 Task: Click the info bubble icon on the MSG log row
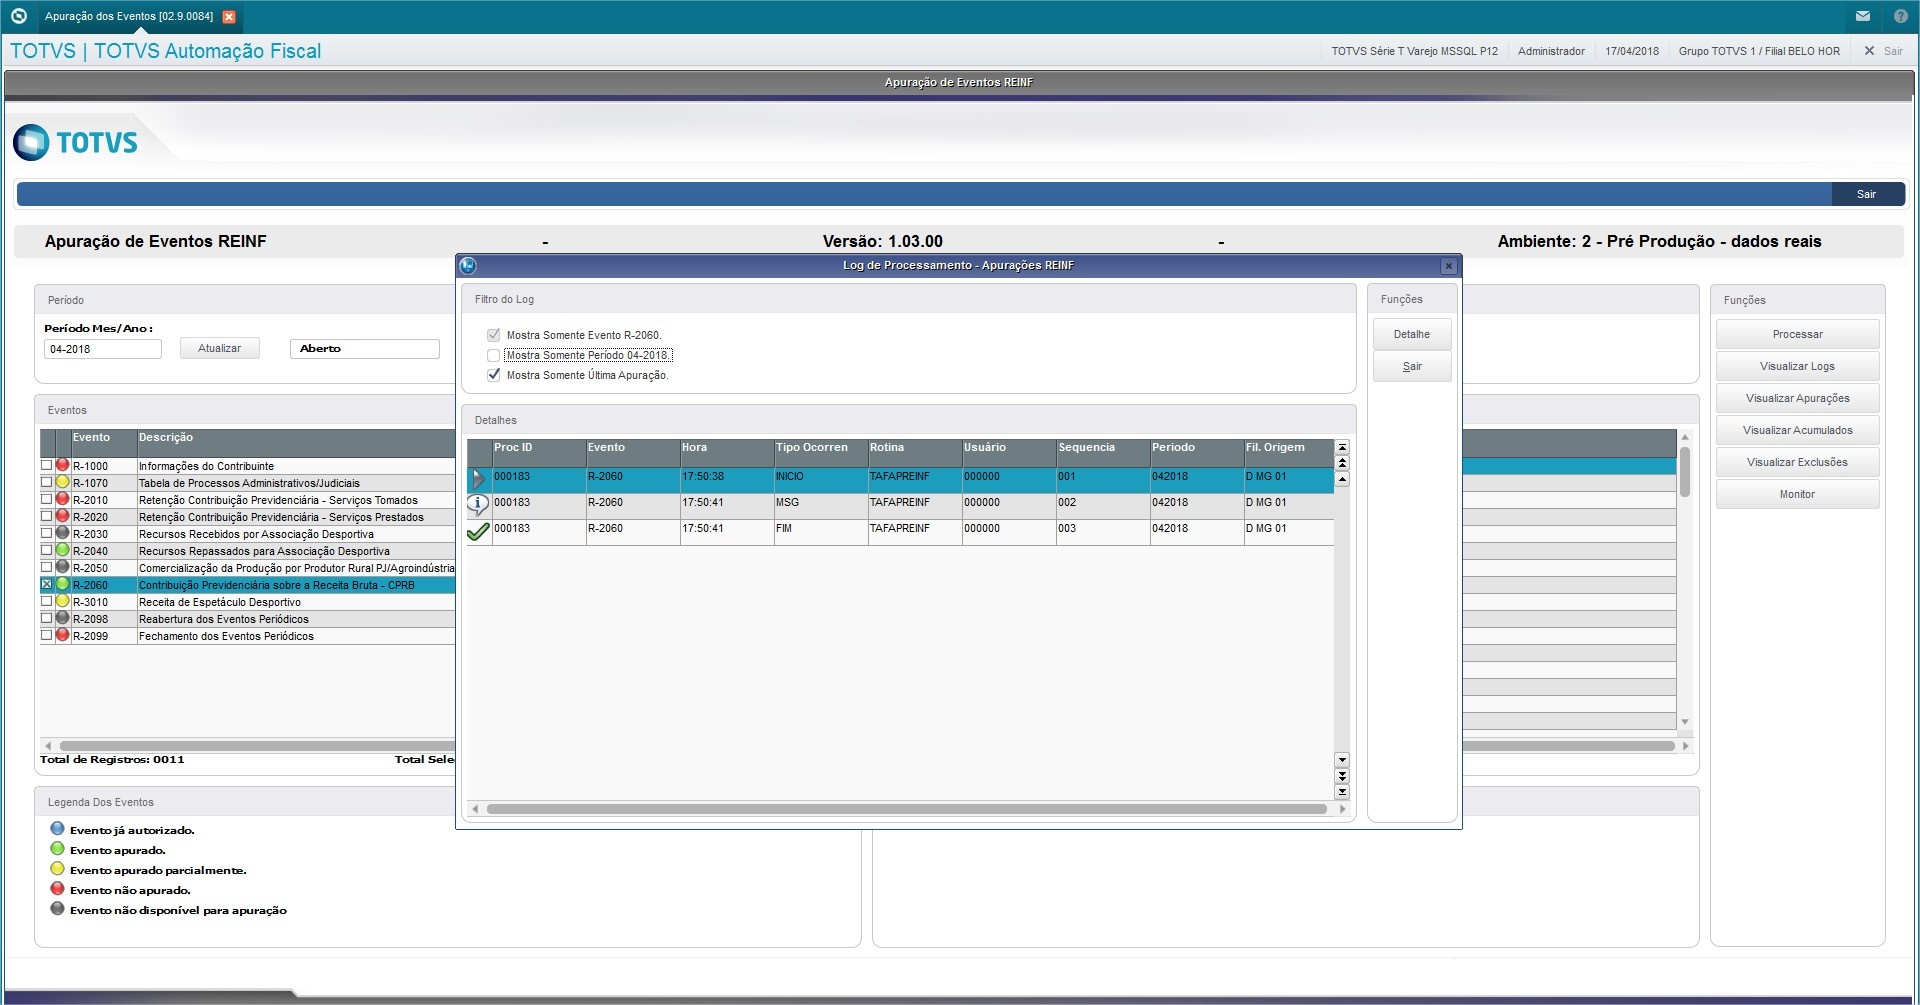pos(478,505)
